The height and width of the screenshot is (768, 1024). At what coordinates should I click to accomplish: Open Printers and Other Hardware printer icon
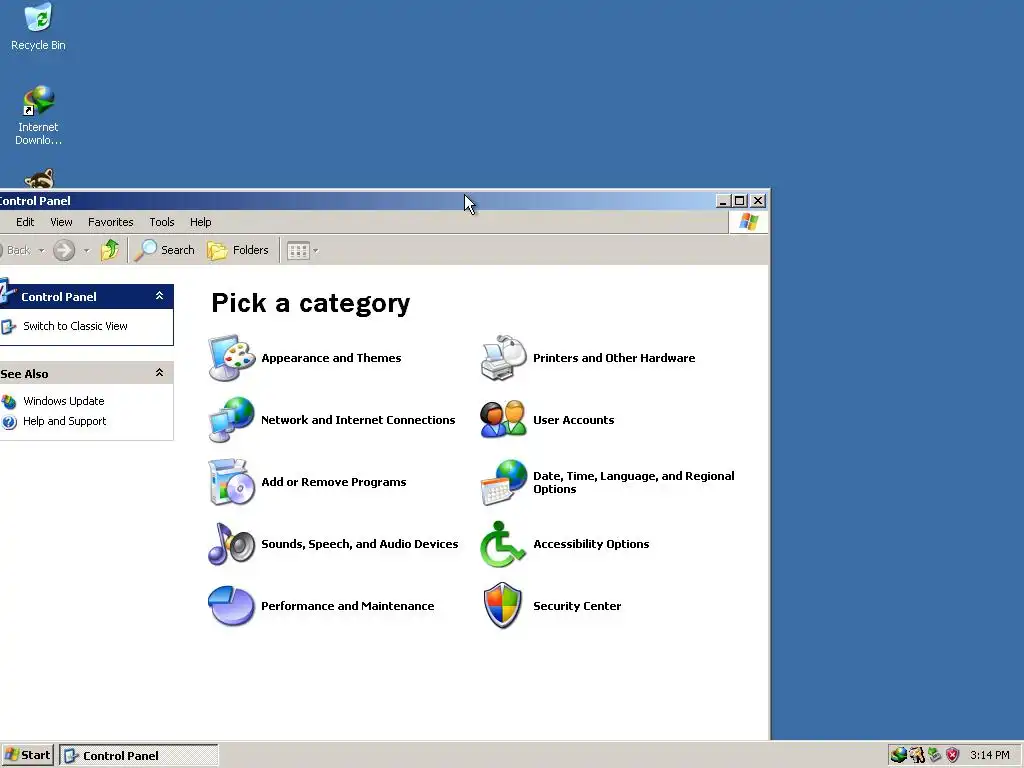coord(504,358)
